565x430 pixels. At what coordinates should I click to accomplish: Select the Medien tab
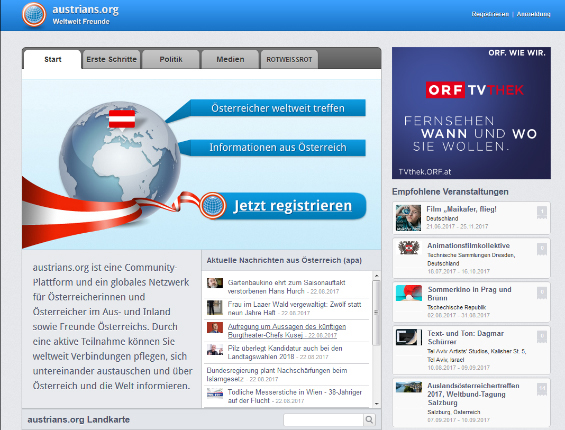[230, 59]
